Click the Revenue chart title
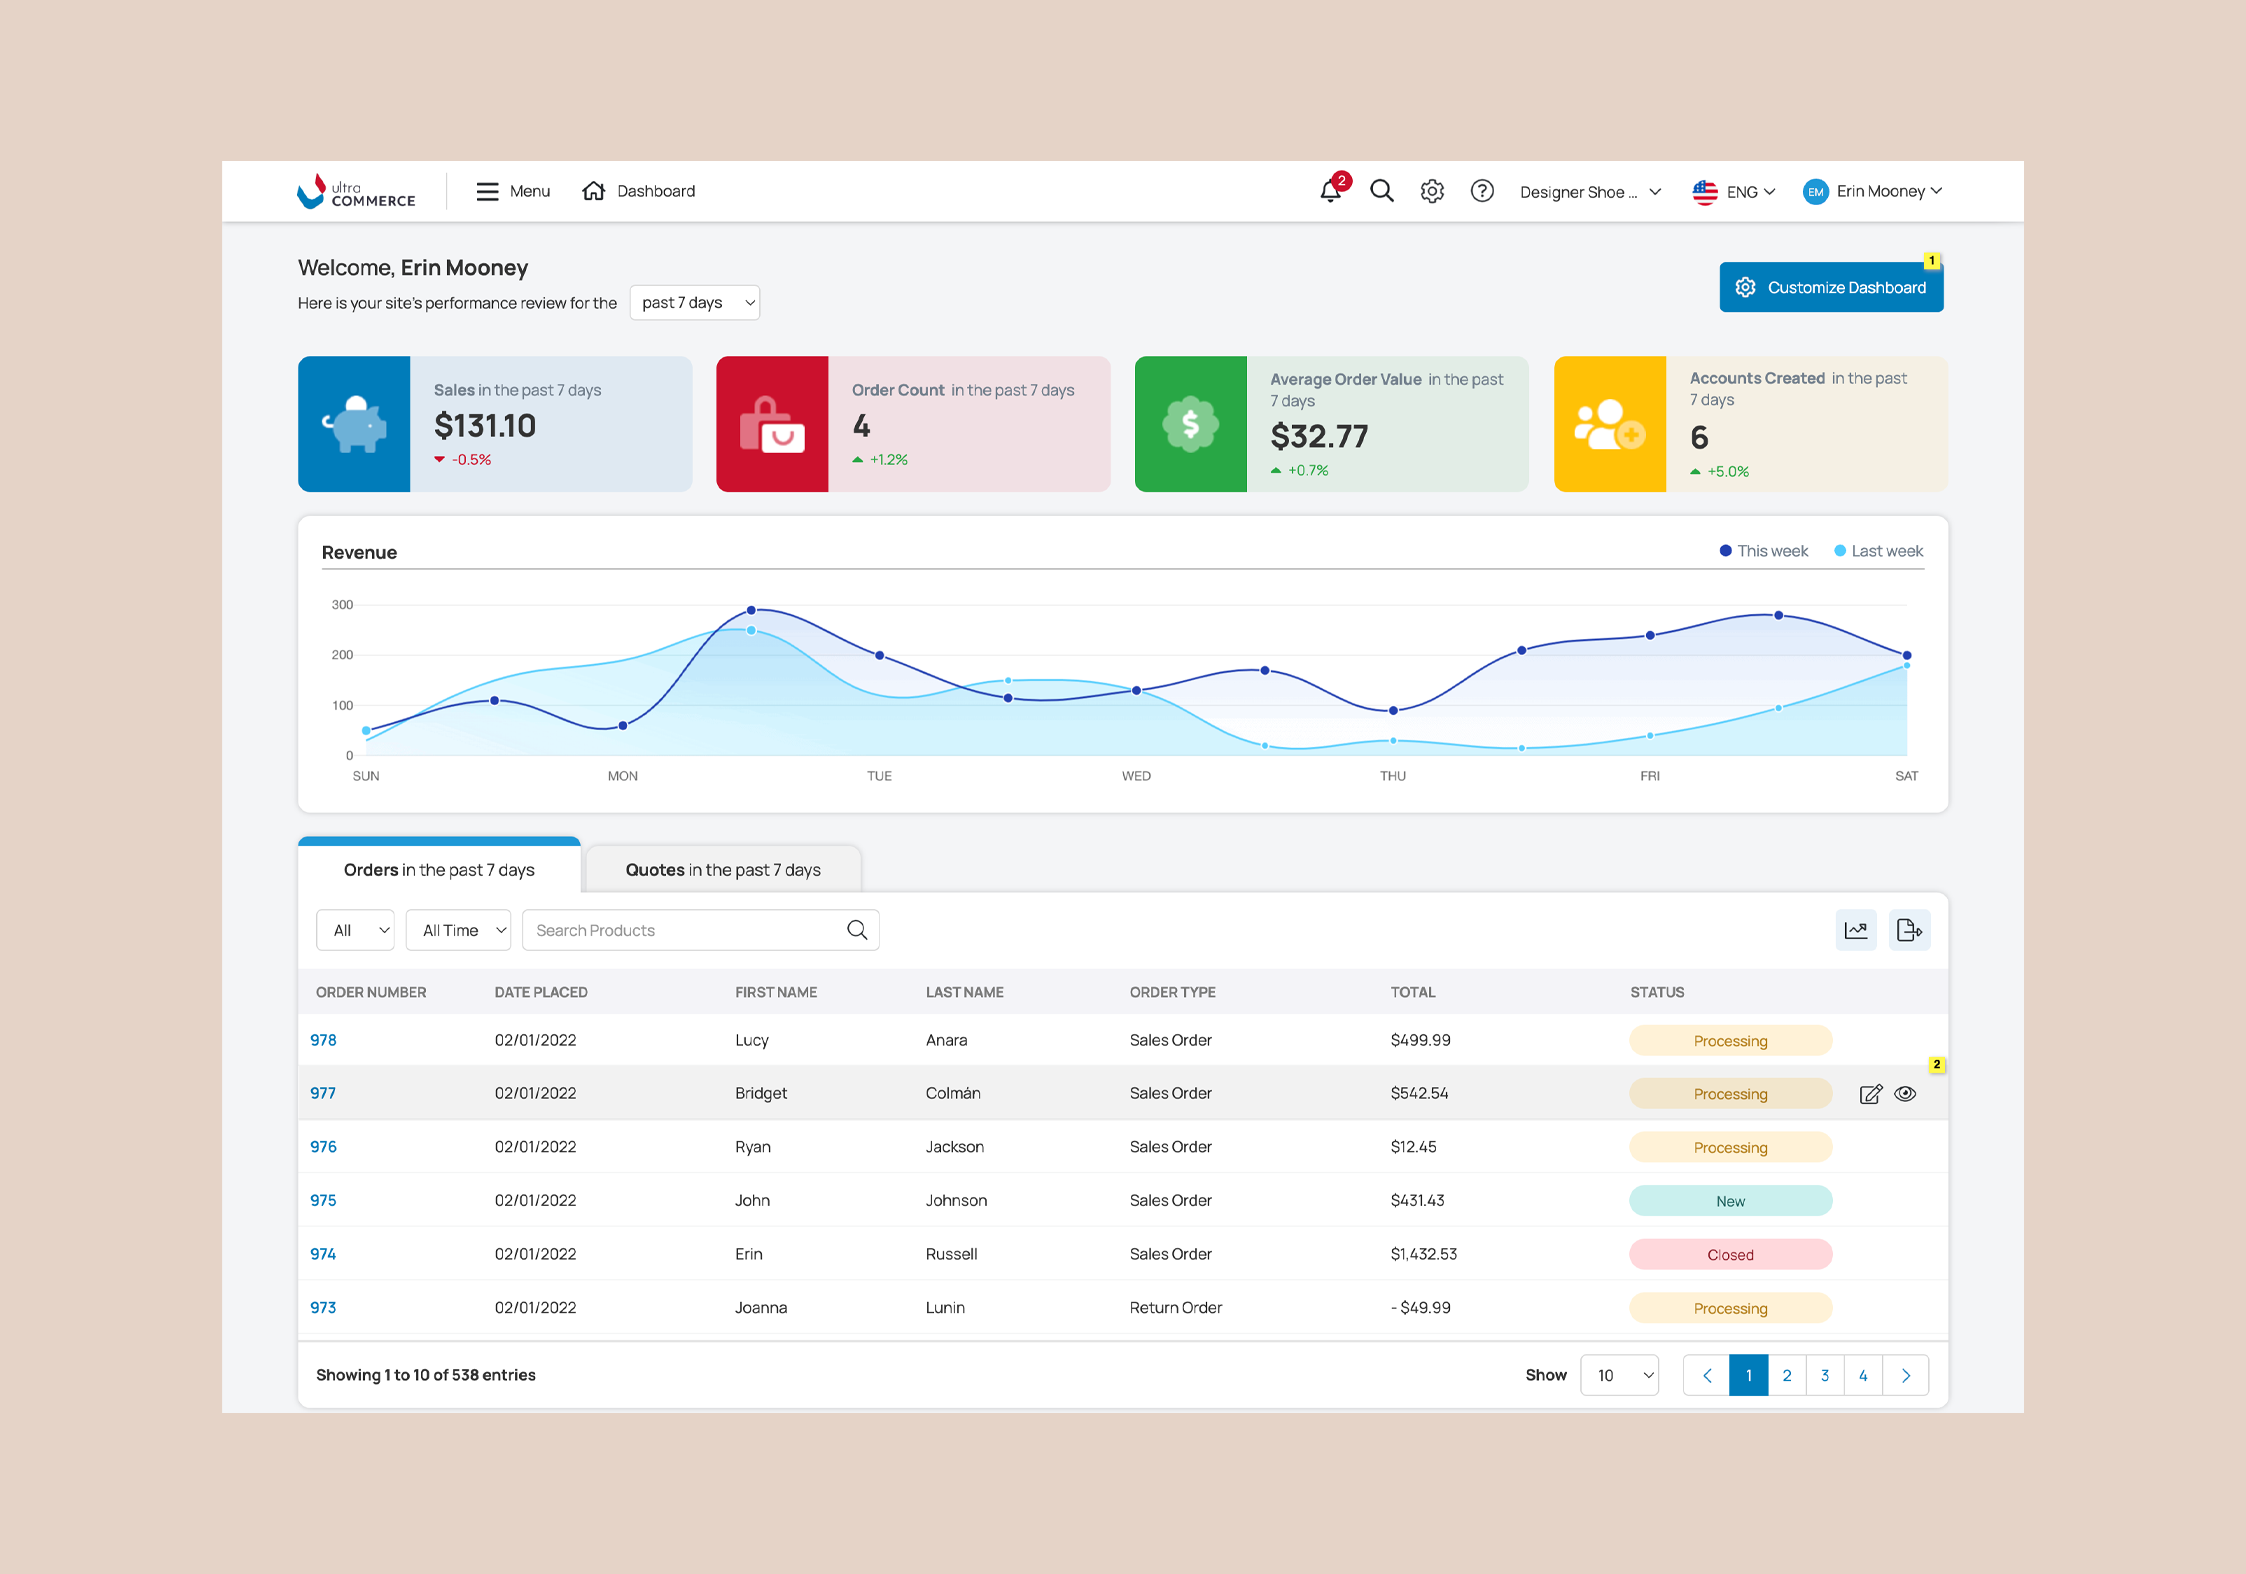The width and height of the screenshot is (2246, 1574). pos(359,553)
